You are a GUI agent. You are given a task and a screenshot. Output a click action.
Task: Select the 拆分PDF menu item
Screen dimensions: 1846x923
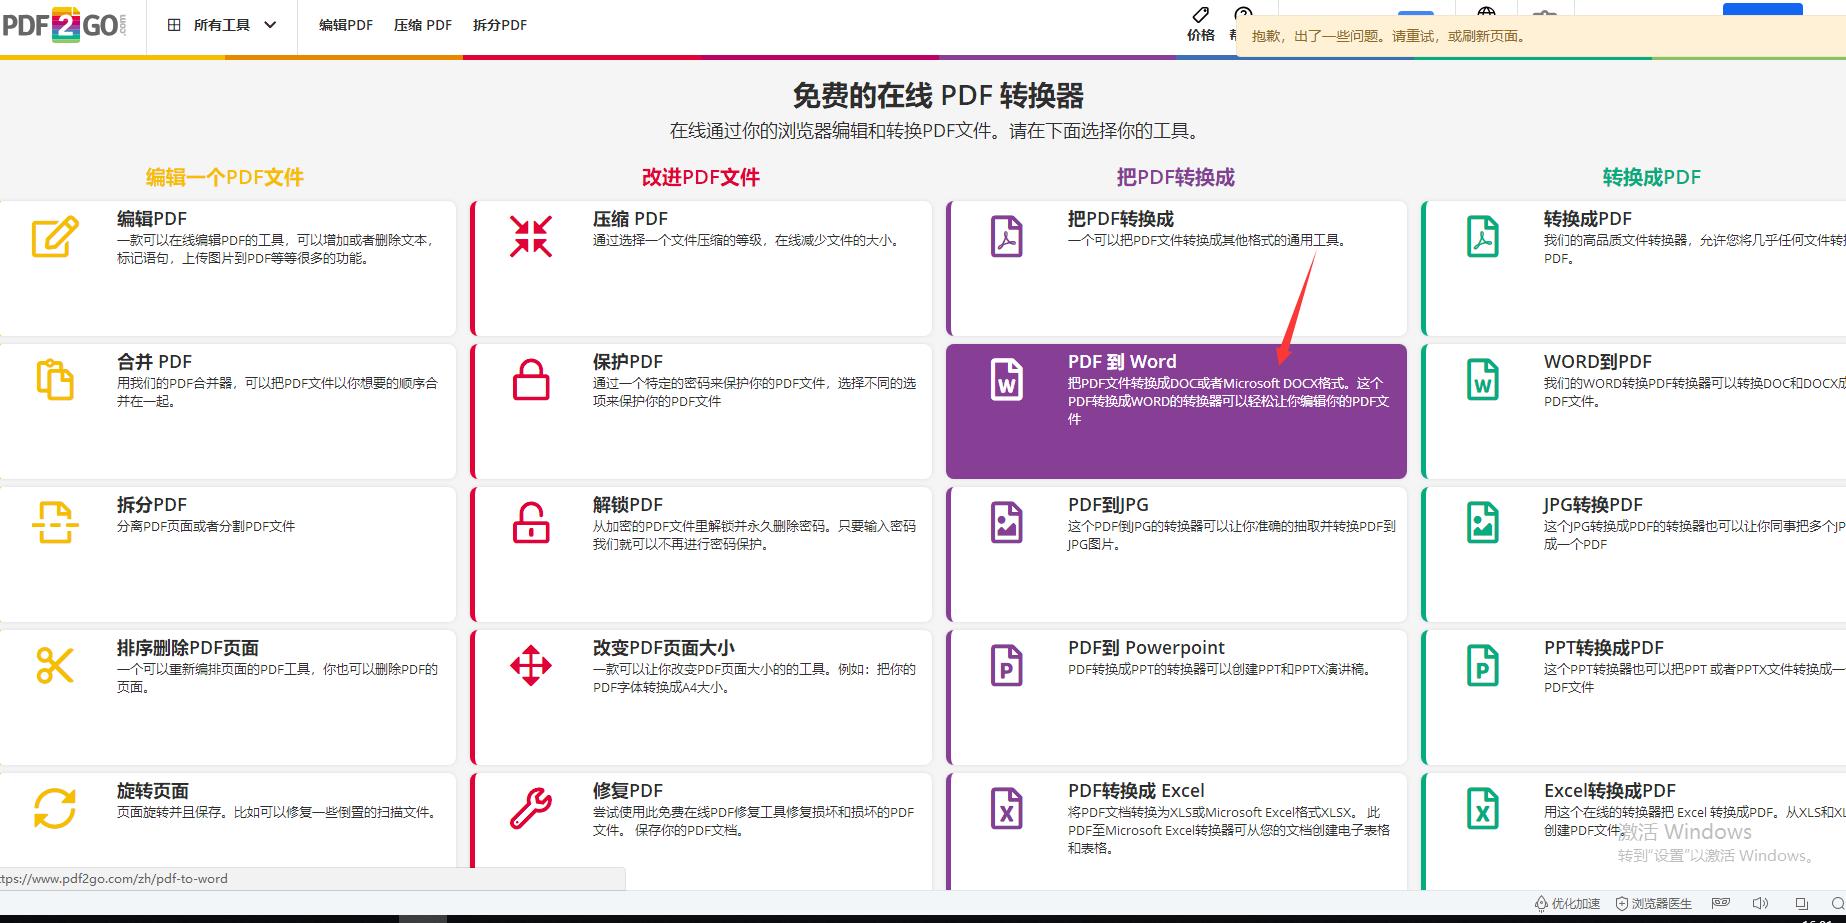tap(500, 25)
